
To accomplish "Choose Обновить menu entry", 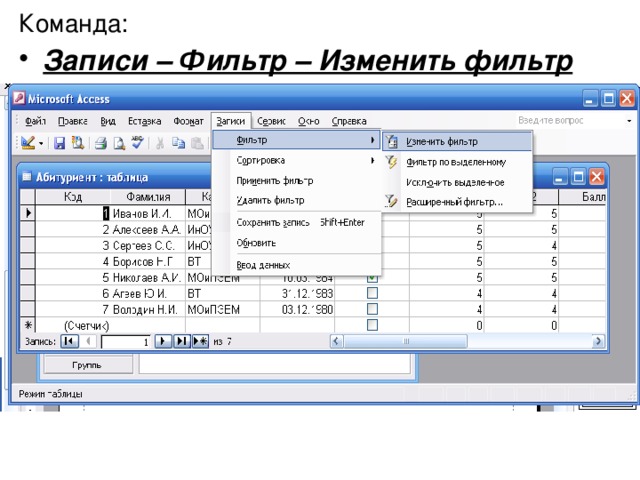I will point(297,243).
